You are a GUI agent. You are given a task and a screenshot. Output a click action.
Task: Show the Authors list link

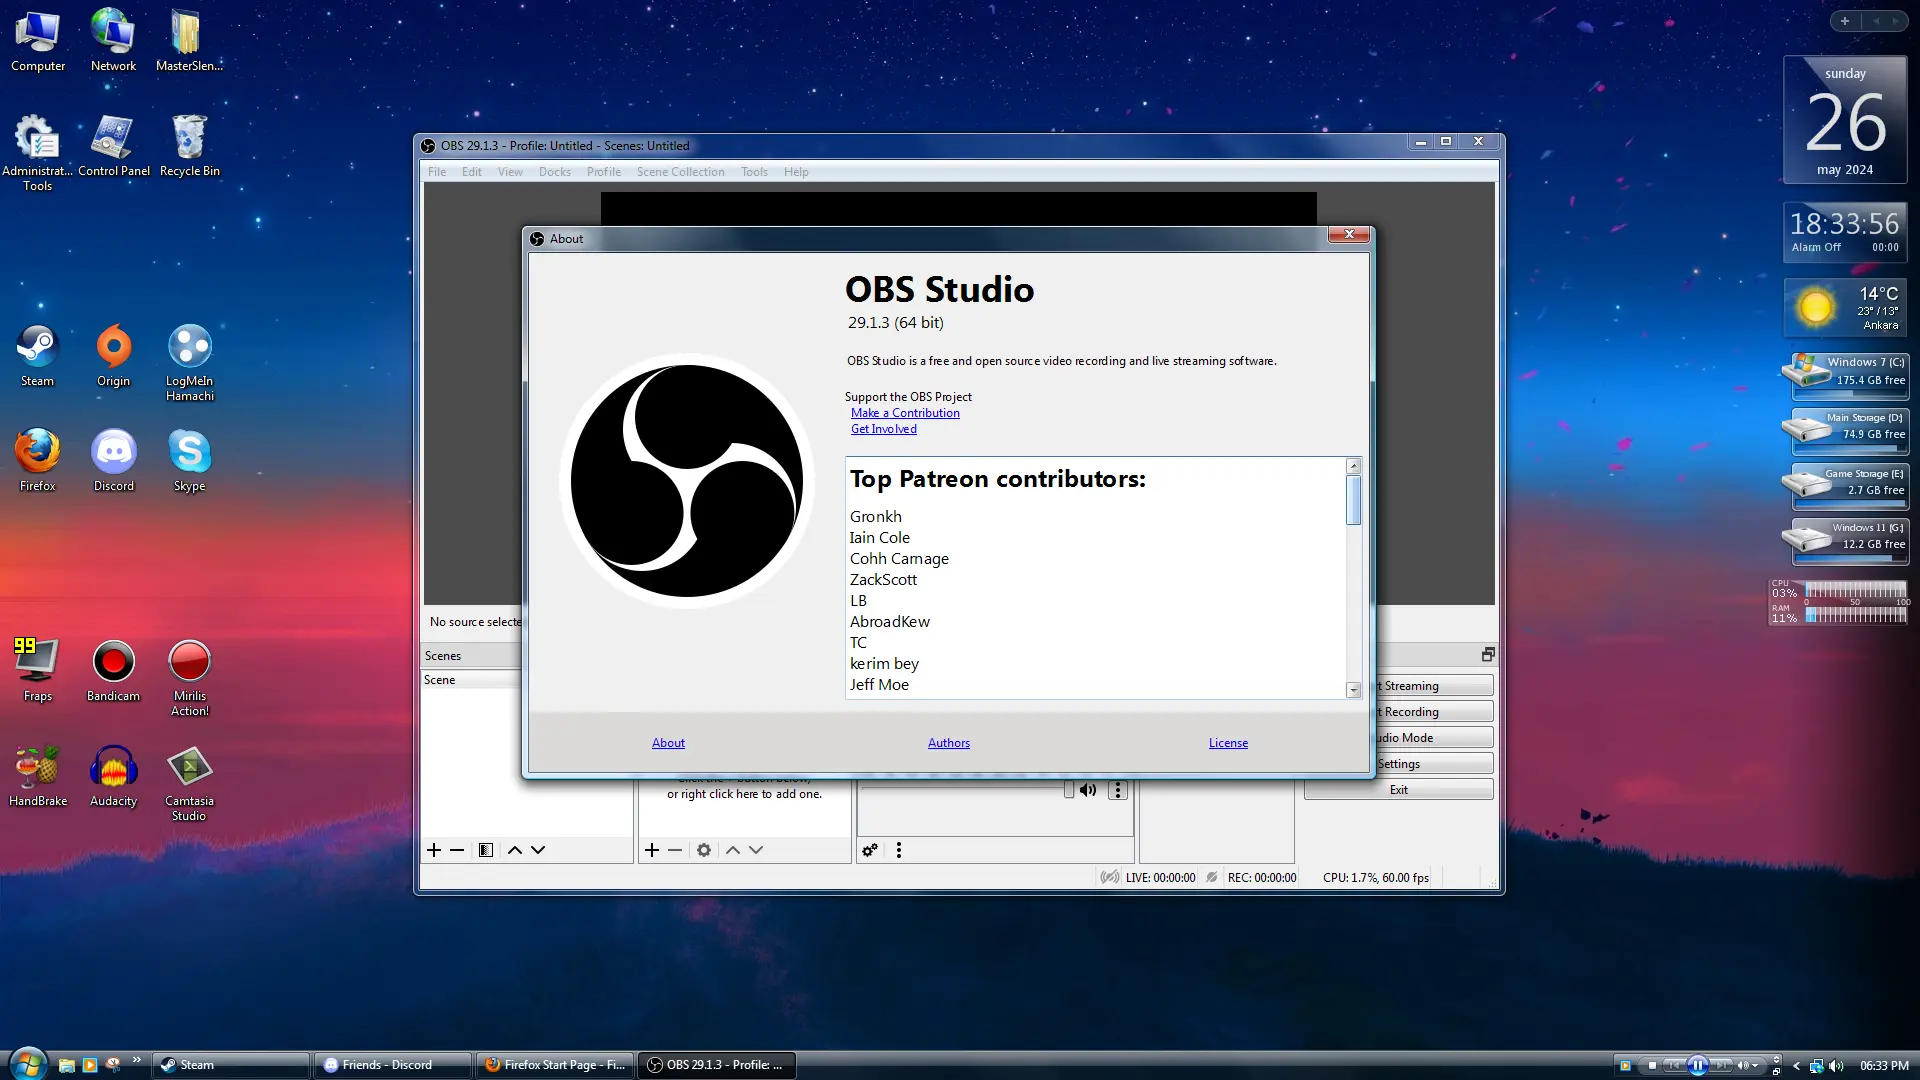949,743
